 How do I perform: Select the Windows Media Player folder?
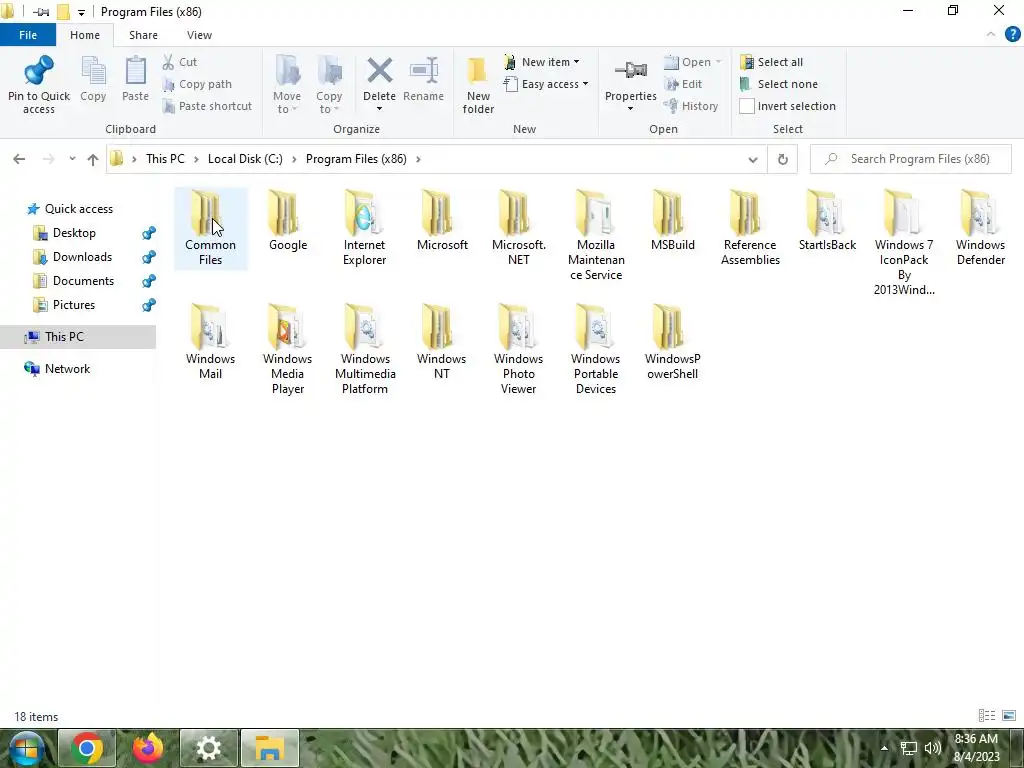pos(287,349)
